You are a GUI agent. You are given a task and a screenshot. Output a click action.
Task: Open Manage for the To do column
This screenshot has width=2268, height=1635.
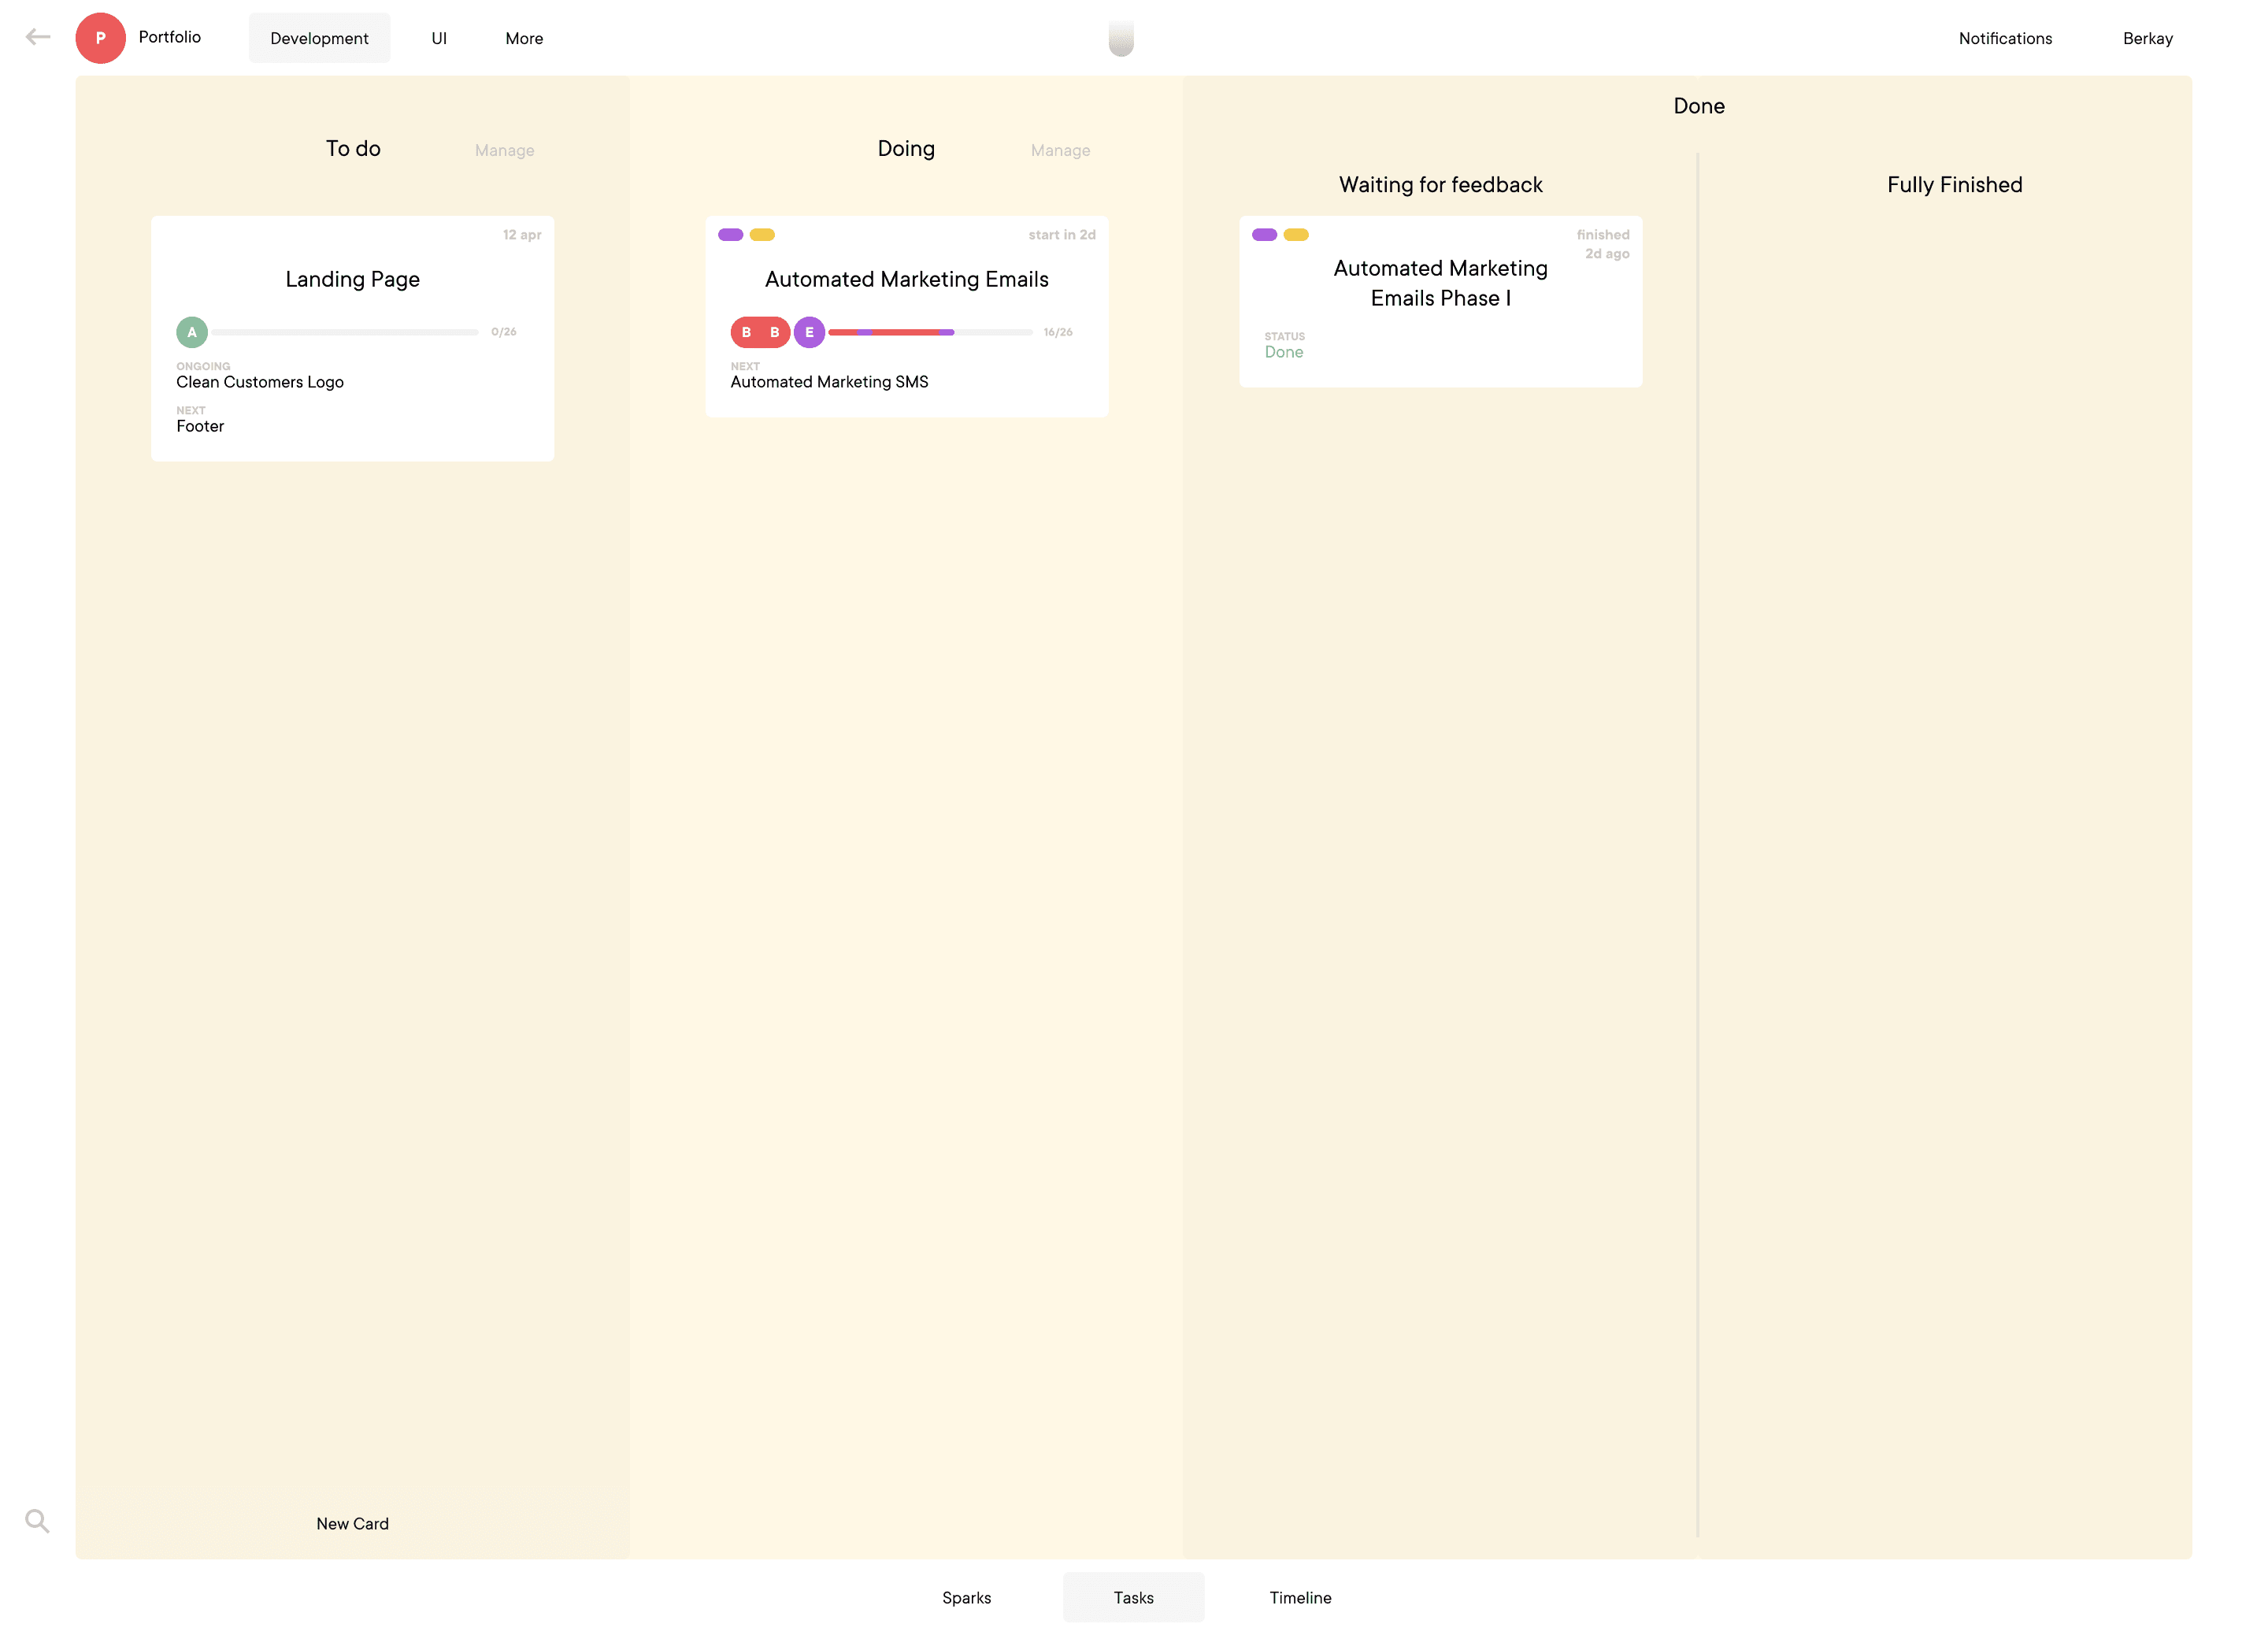(504, 150)
